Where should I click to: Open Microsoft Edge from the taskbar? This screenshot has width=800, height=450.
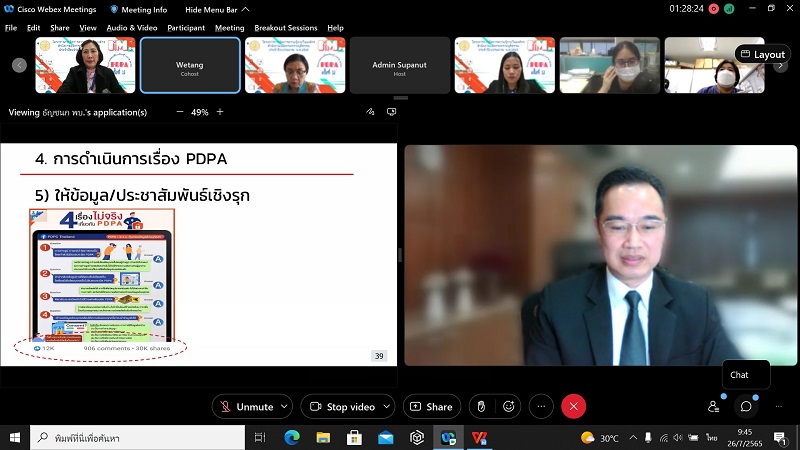pyautogui.click(x=291, y=438)
